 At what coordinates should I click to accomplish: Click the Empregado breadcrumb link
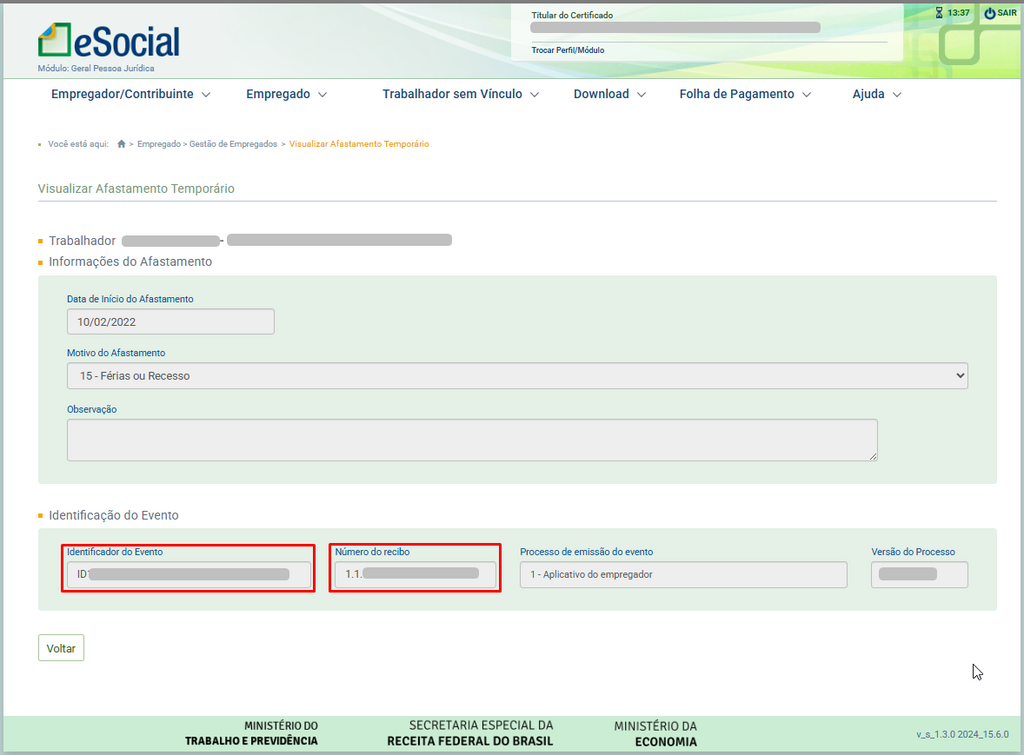tap(158, 144)
